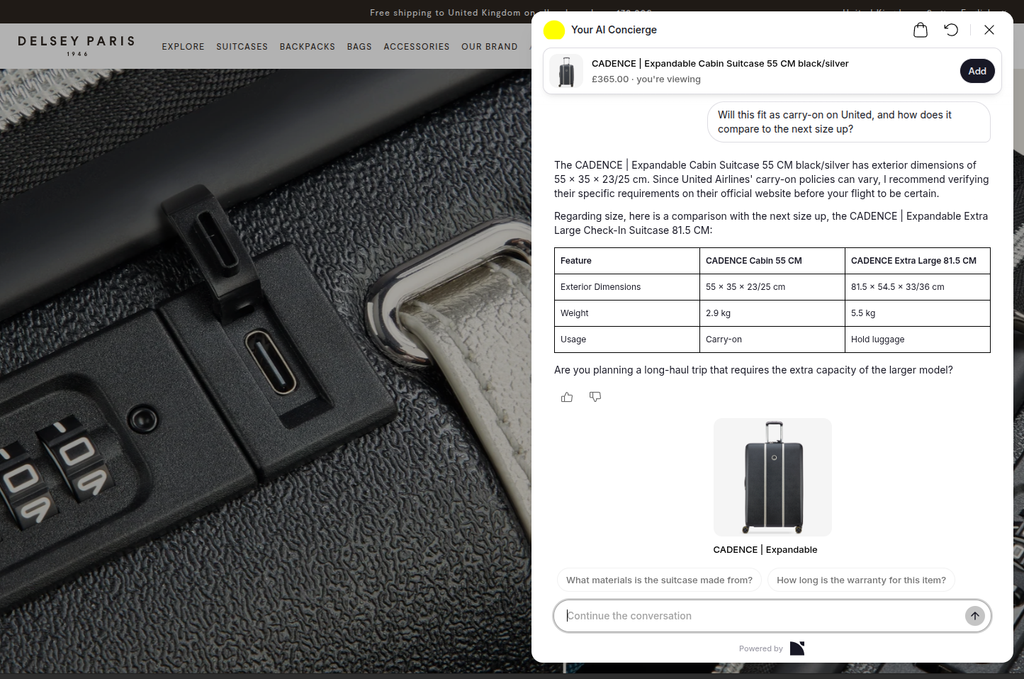Go to the DELSEY PARIS logo home link

76,44
